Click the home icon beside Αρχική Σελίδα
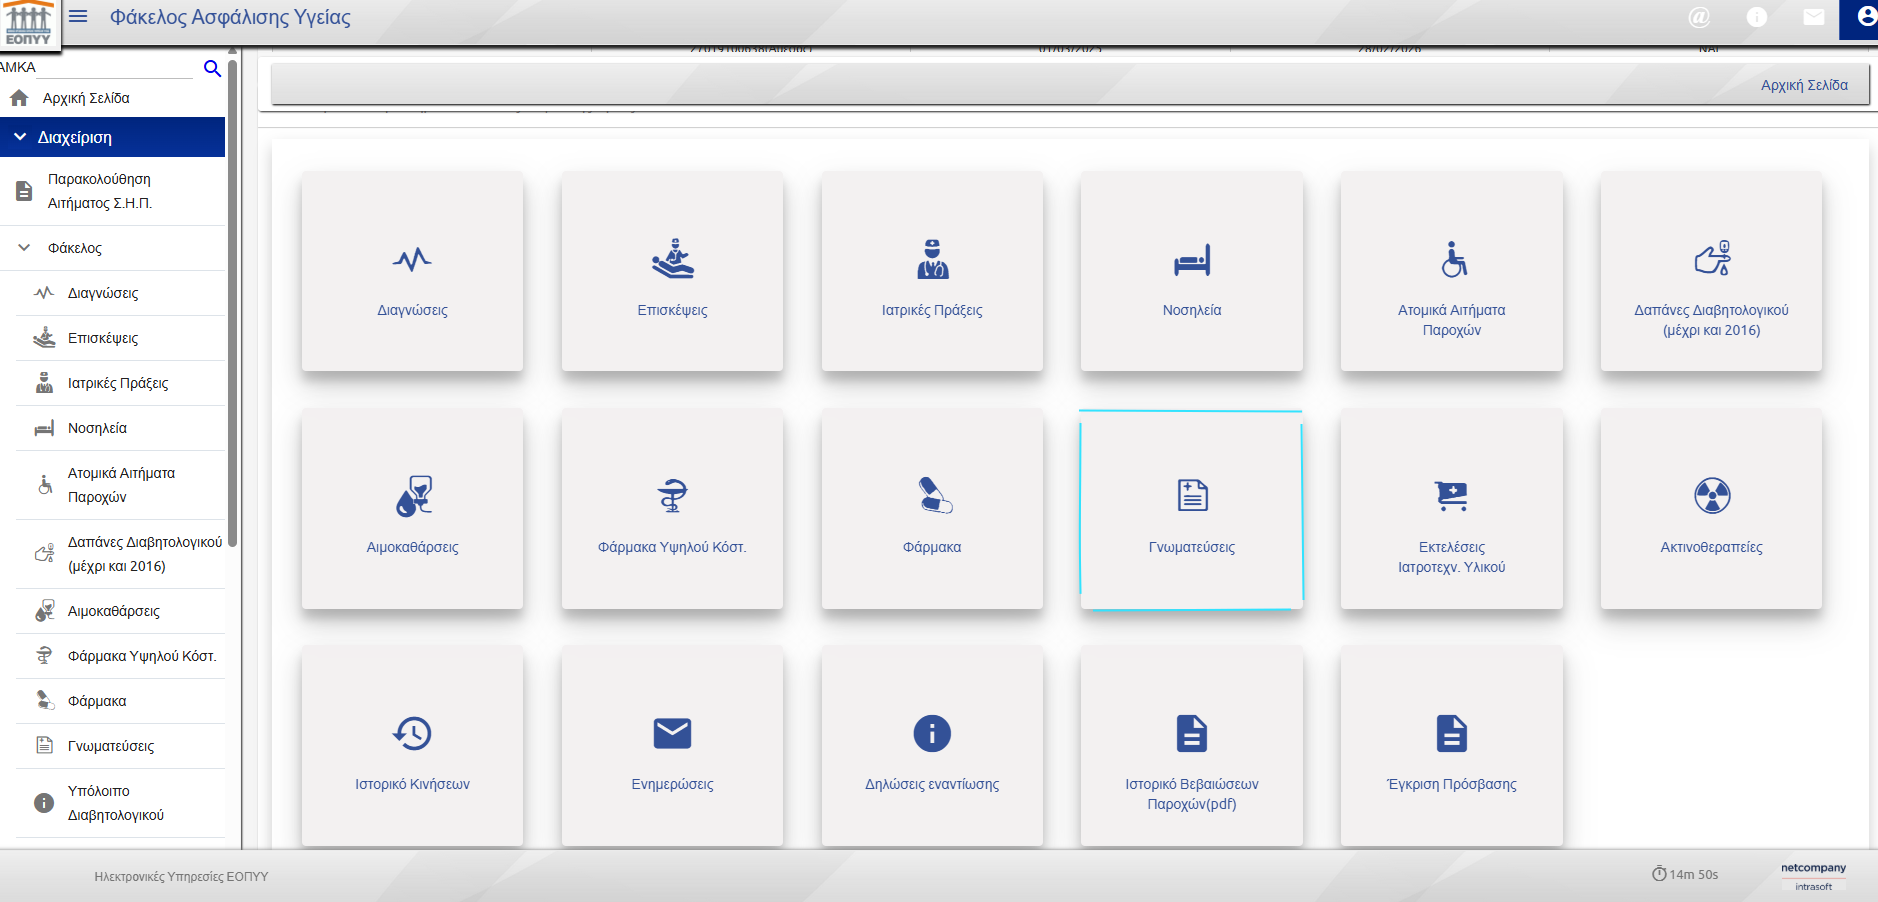The image size is (1878, 902). (19, 98)
